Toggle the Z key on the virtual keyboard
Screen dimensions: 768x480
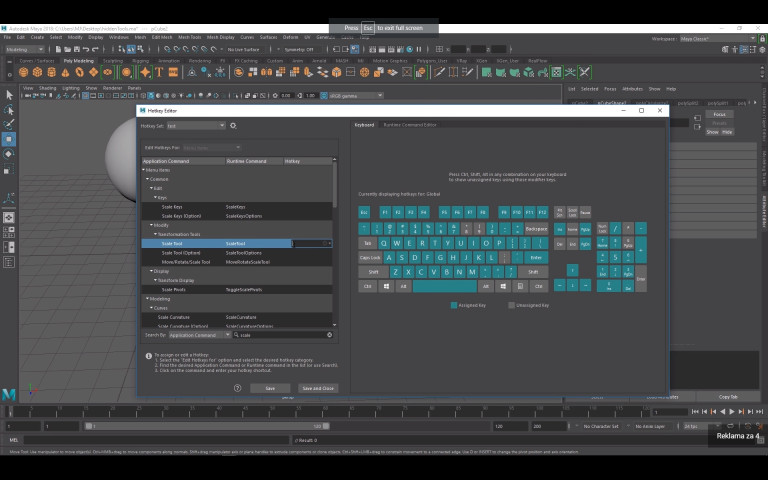396,272
